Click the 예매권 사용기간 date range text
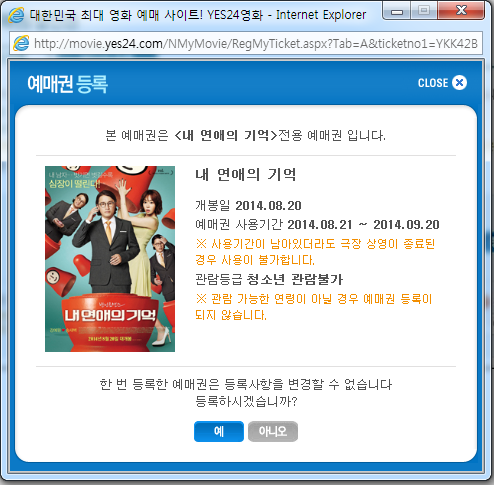 point(317,224)
